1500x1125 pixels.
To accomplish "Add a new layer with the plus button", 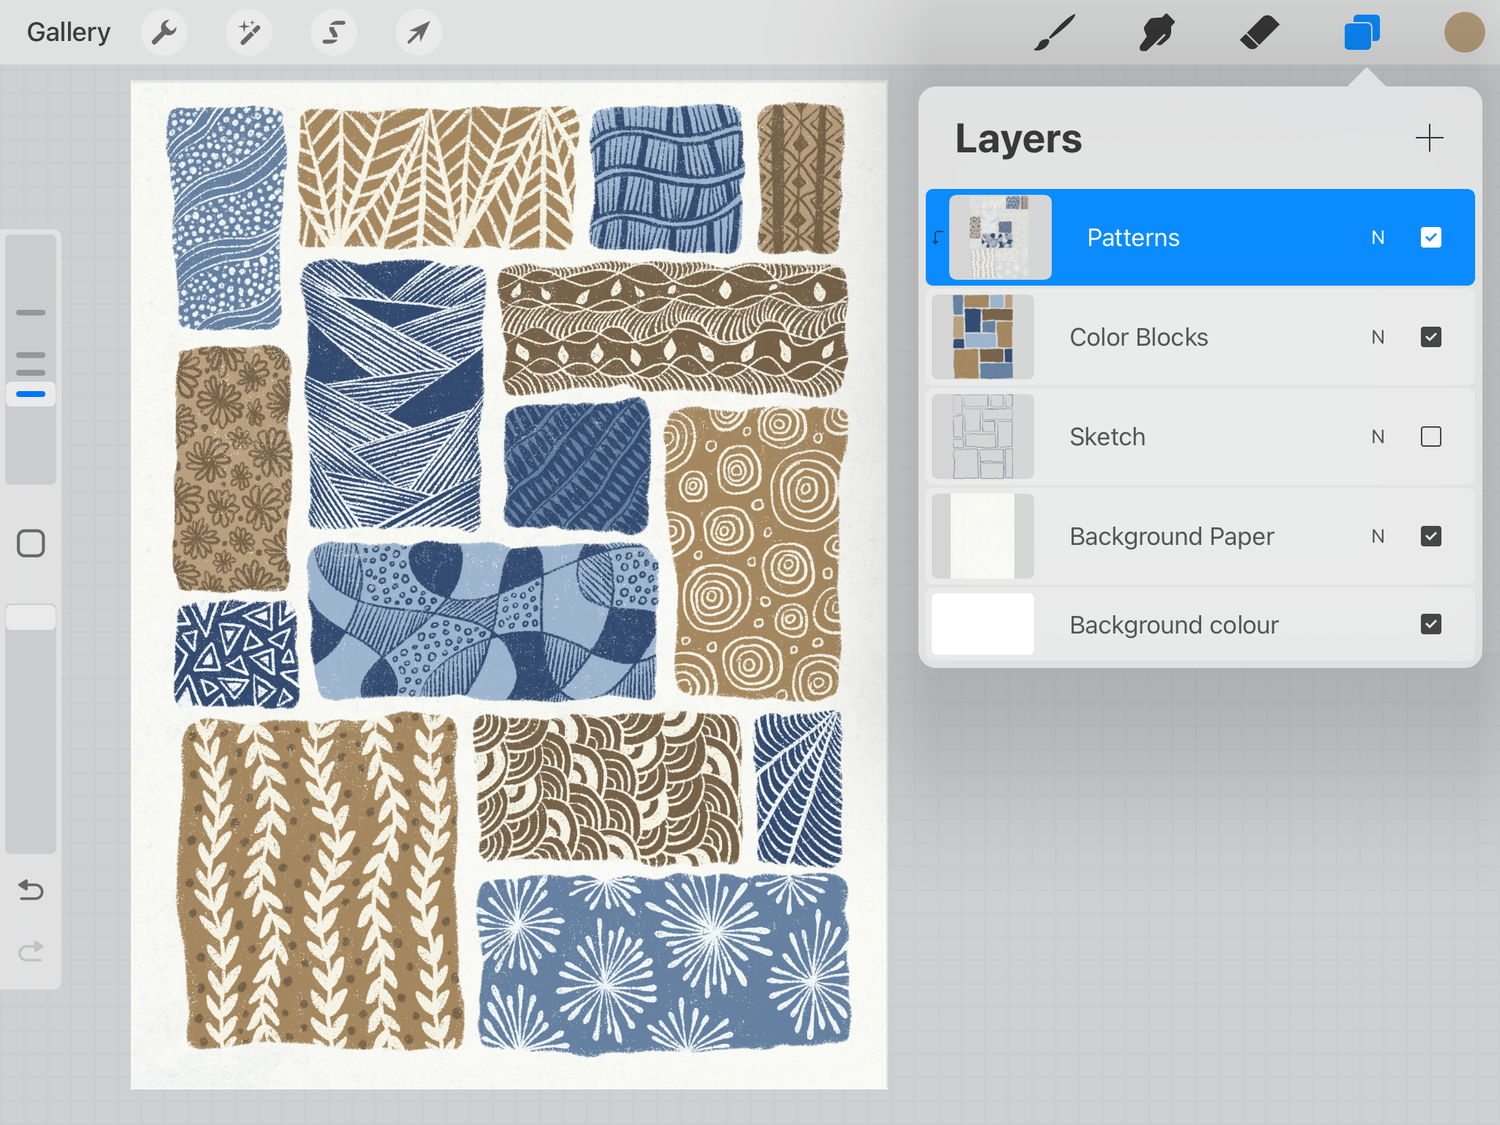I will (x=1430, y=138).
